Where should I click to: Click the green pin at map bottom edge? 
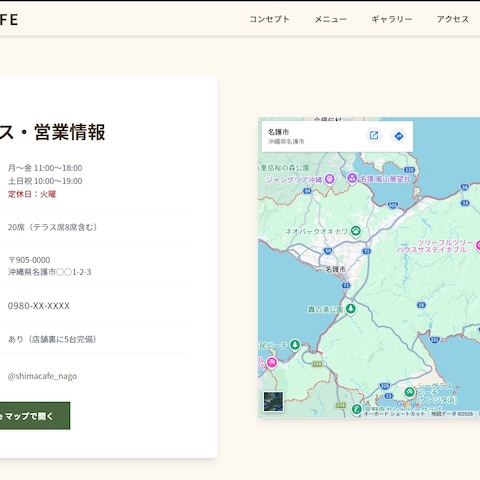coord(357,409)
